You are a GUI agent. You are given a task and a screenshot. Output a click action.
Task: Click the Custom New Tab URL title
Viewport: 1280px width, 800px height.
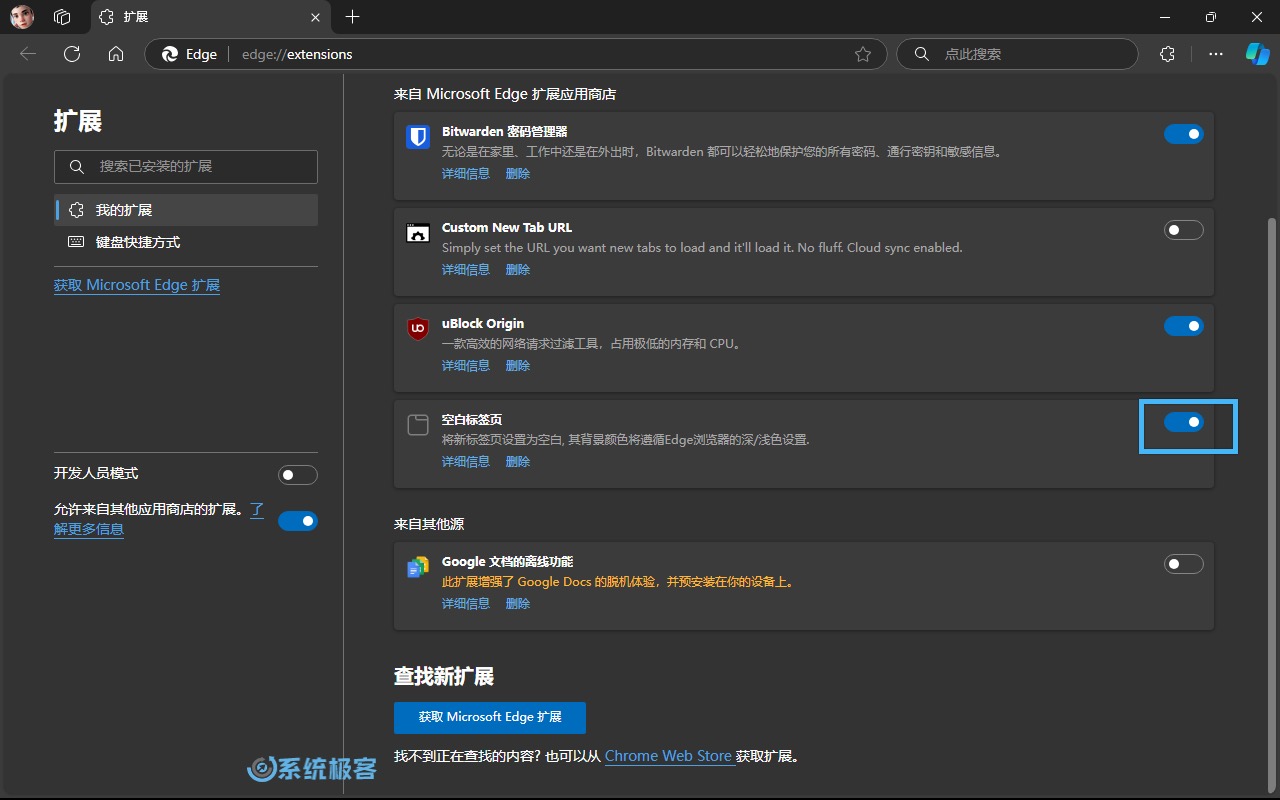(507, 228)
